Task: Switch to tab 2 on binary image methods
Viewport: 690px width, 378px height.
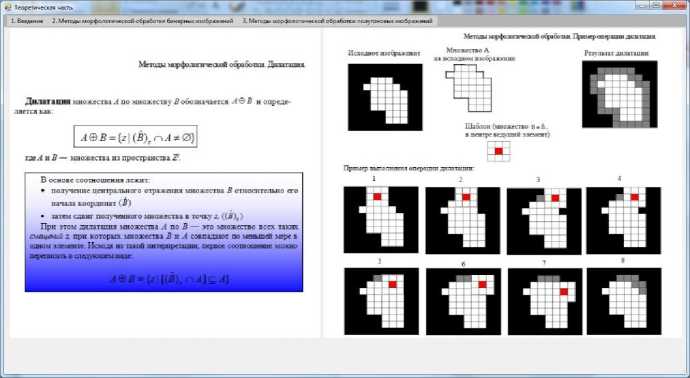Action: [x=143, y=21]
